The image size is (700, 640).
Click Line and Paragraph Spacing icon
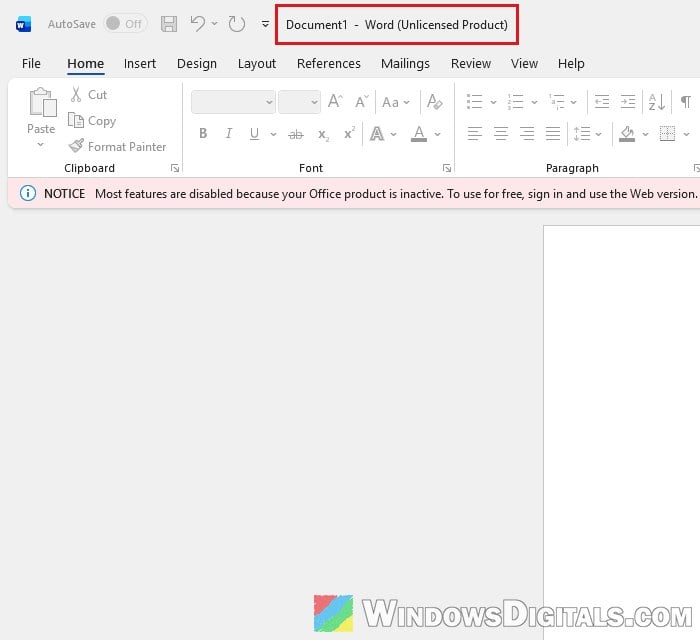point(582,133)
